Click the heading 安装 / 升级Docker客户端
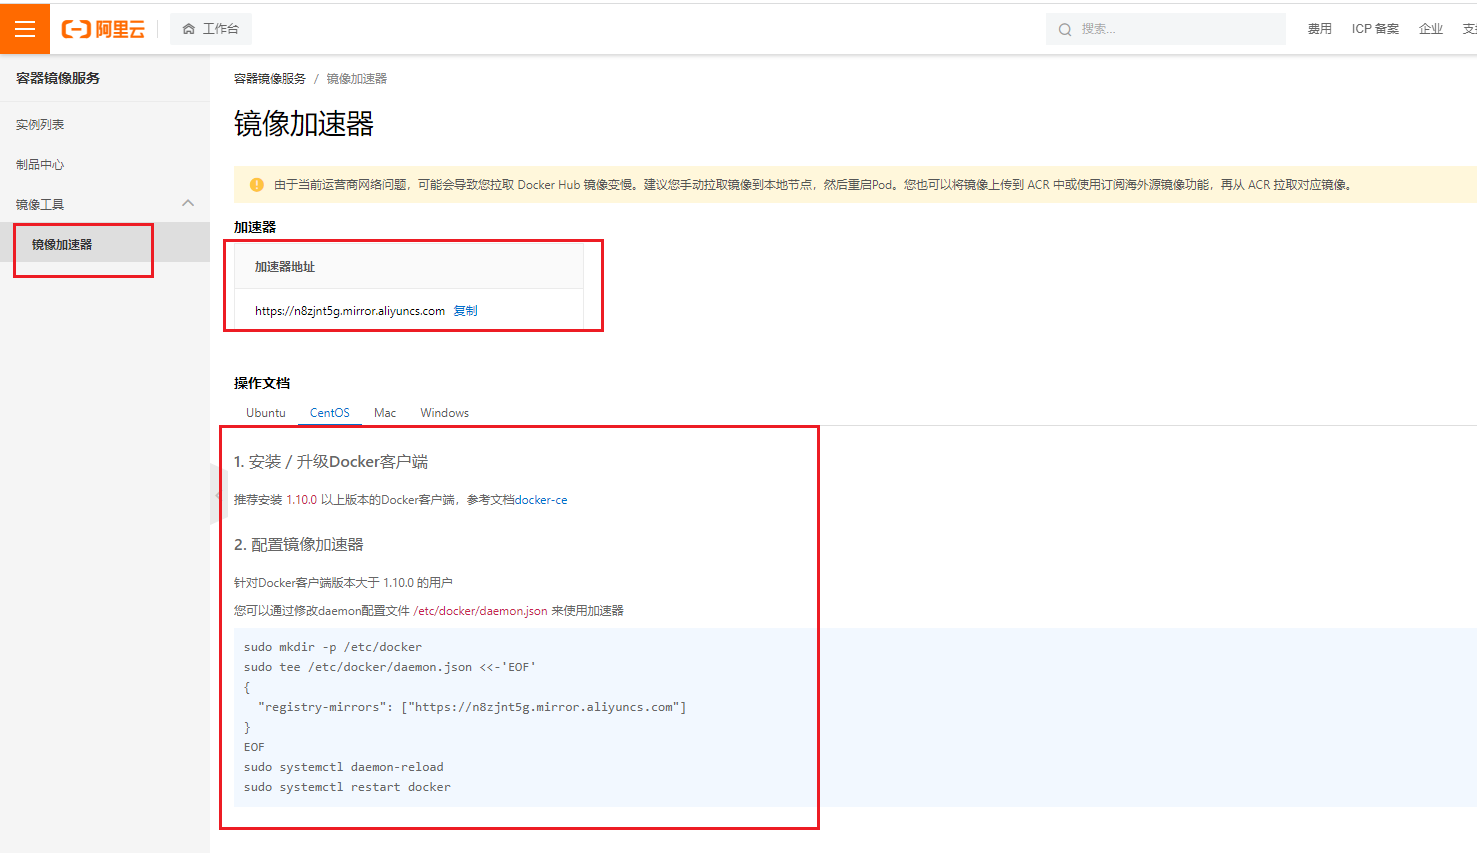Image resolution: width=1477 pixels, height=853 pixels. click(x=331, y=462)
